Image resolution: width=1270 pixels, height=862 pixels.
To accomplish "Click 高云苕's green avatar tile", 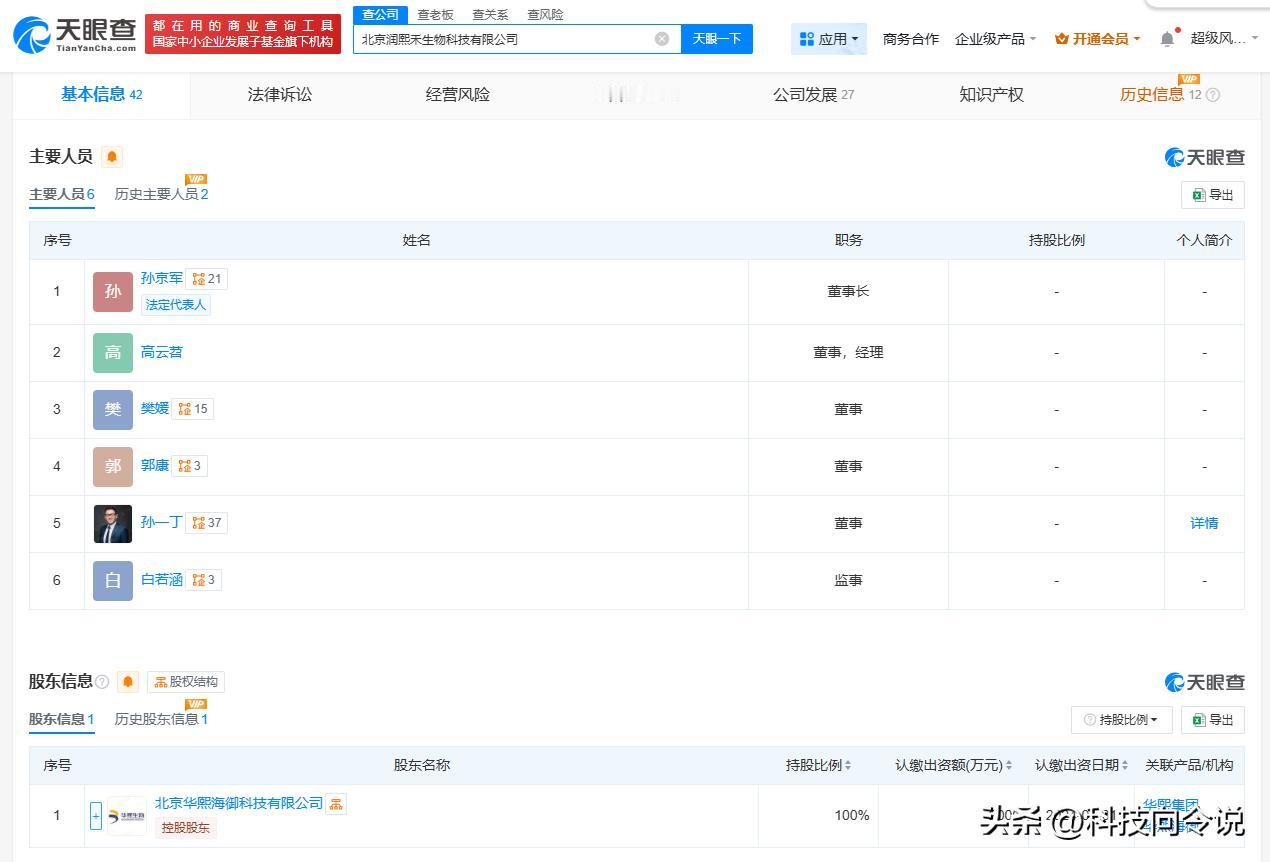I will pyautogui.click(x=113, y=353).
